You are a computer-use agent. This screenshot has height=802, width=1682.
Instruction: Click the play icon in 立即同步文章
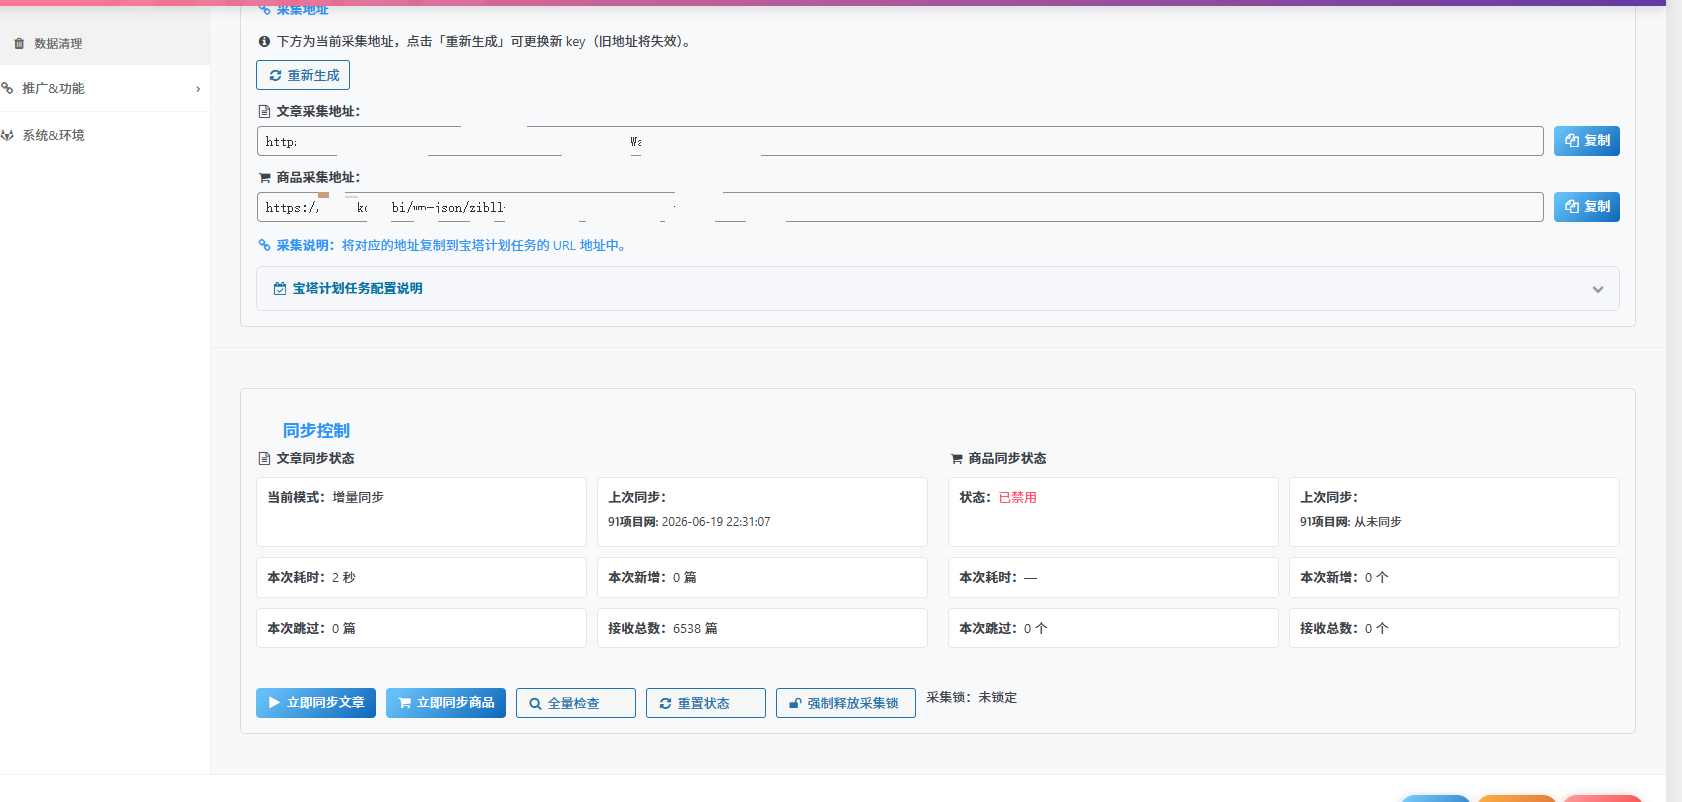(274, 703)
